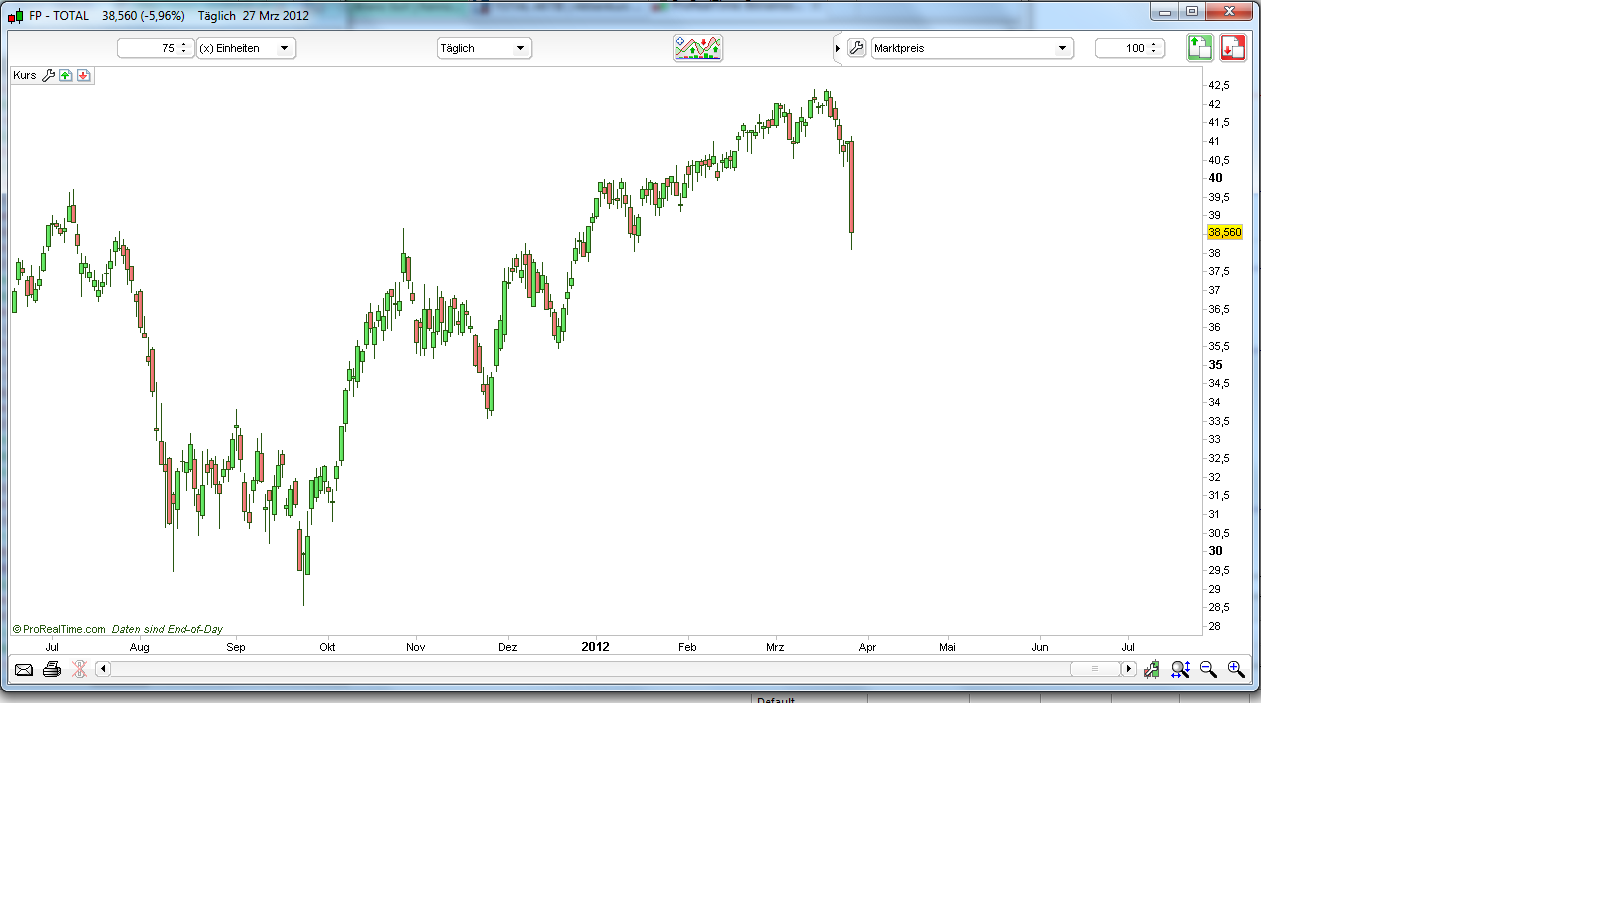Click the green up-arrow icon next to Kurs

click(x=66, y=75)
